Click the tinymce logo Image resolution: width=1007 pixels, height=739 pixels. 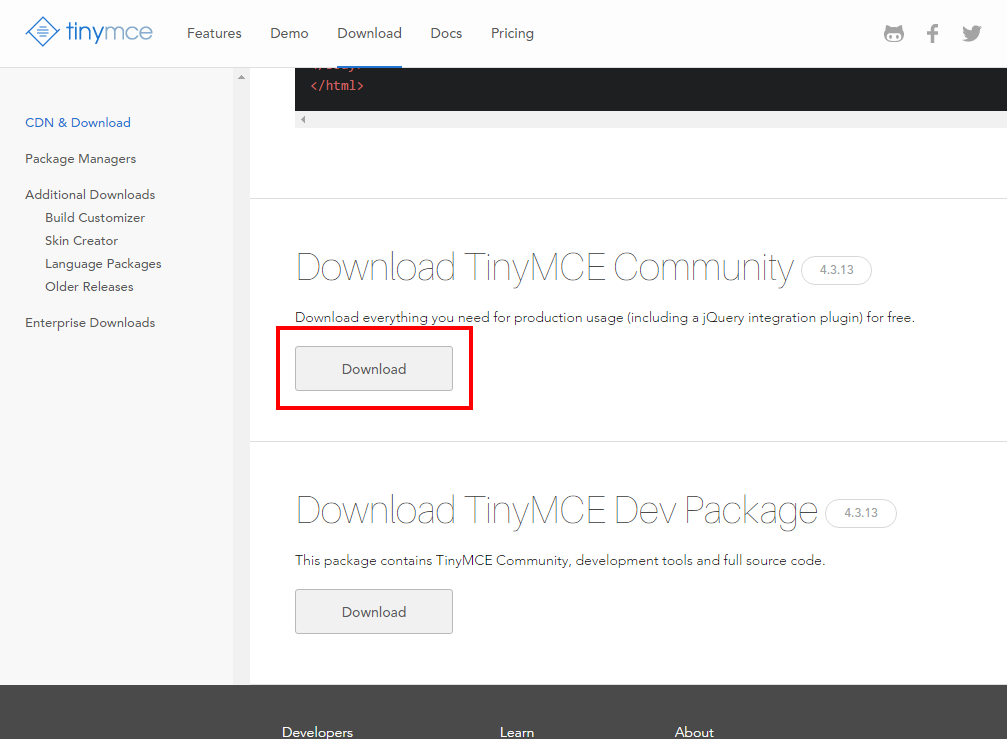tap(89, 31)
